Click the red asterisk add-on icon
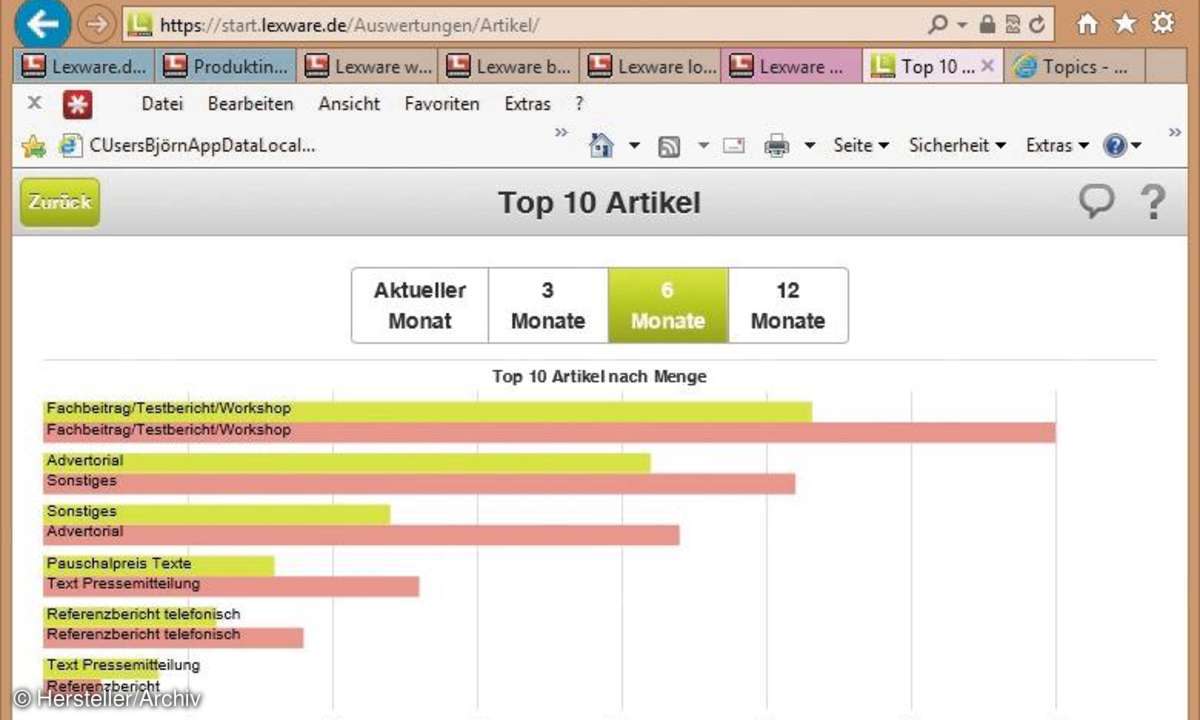 point(77,104)
